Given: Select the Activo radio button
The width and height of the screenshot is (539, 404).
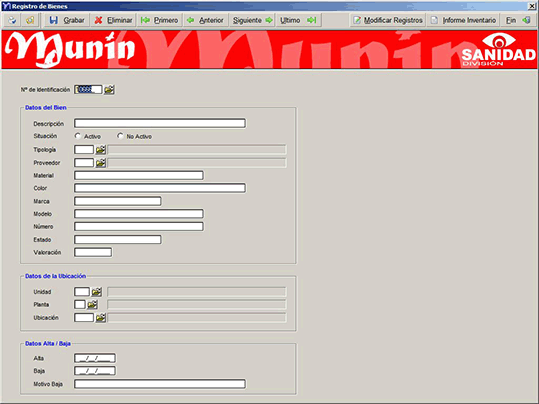Looking at the screenshot, I should 78,136.
